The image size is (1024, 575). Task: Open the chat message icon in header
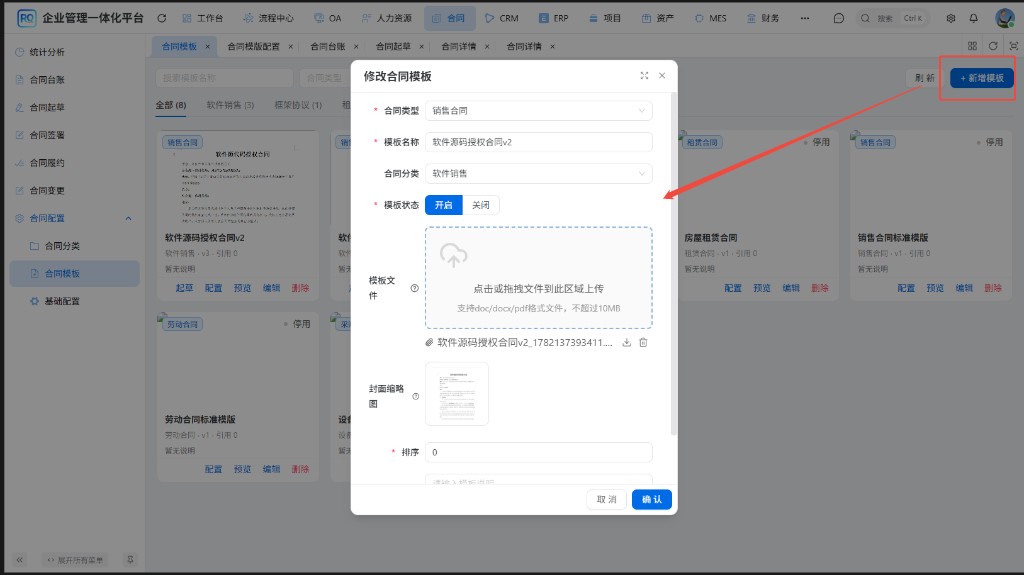coord(839,18)
